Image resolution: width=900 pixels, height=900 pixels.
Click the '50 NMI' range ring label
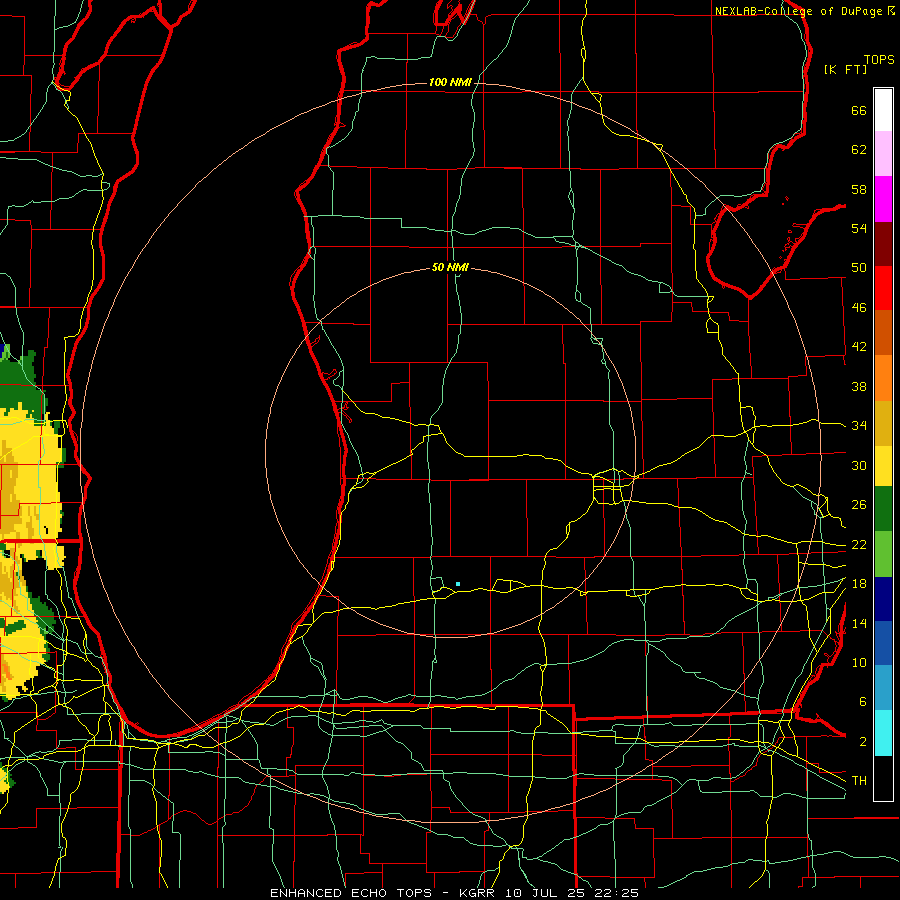[x=450, y=267]
